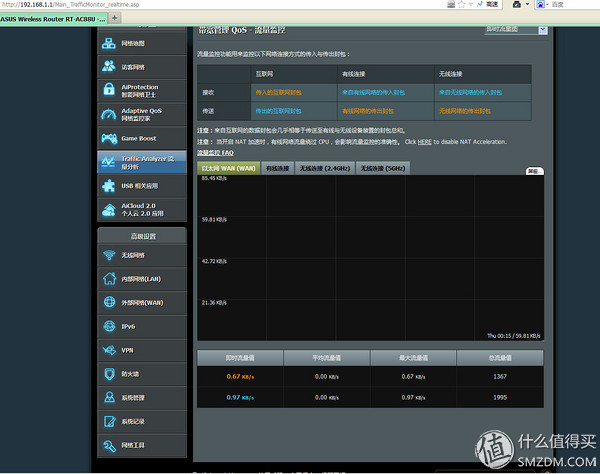Click the page icon left of the star
600x474 pixels.
pos(451,4)
